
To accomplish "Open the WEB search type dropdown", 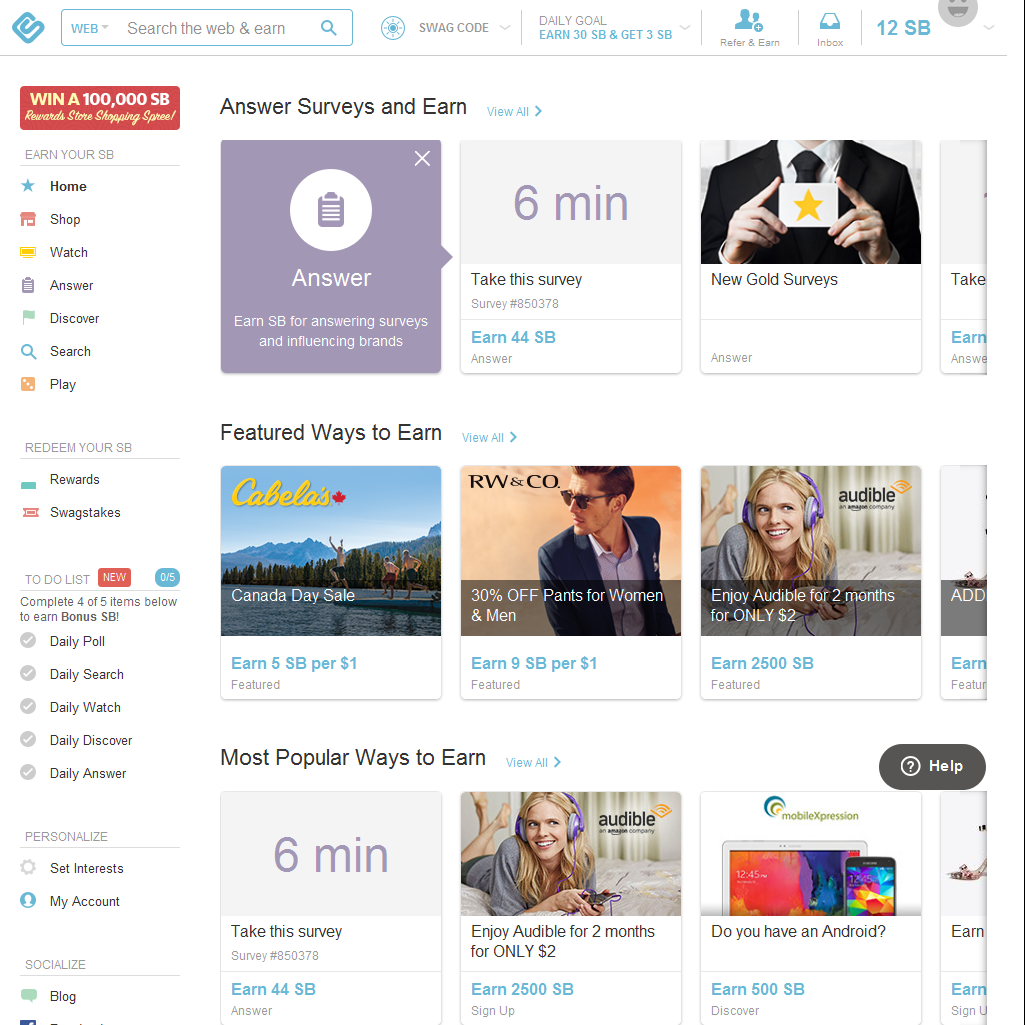I will click(x=90, y=28).
